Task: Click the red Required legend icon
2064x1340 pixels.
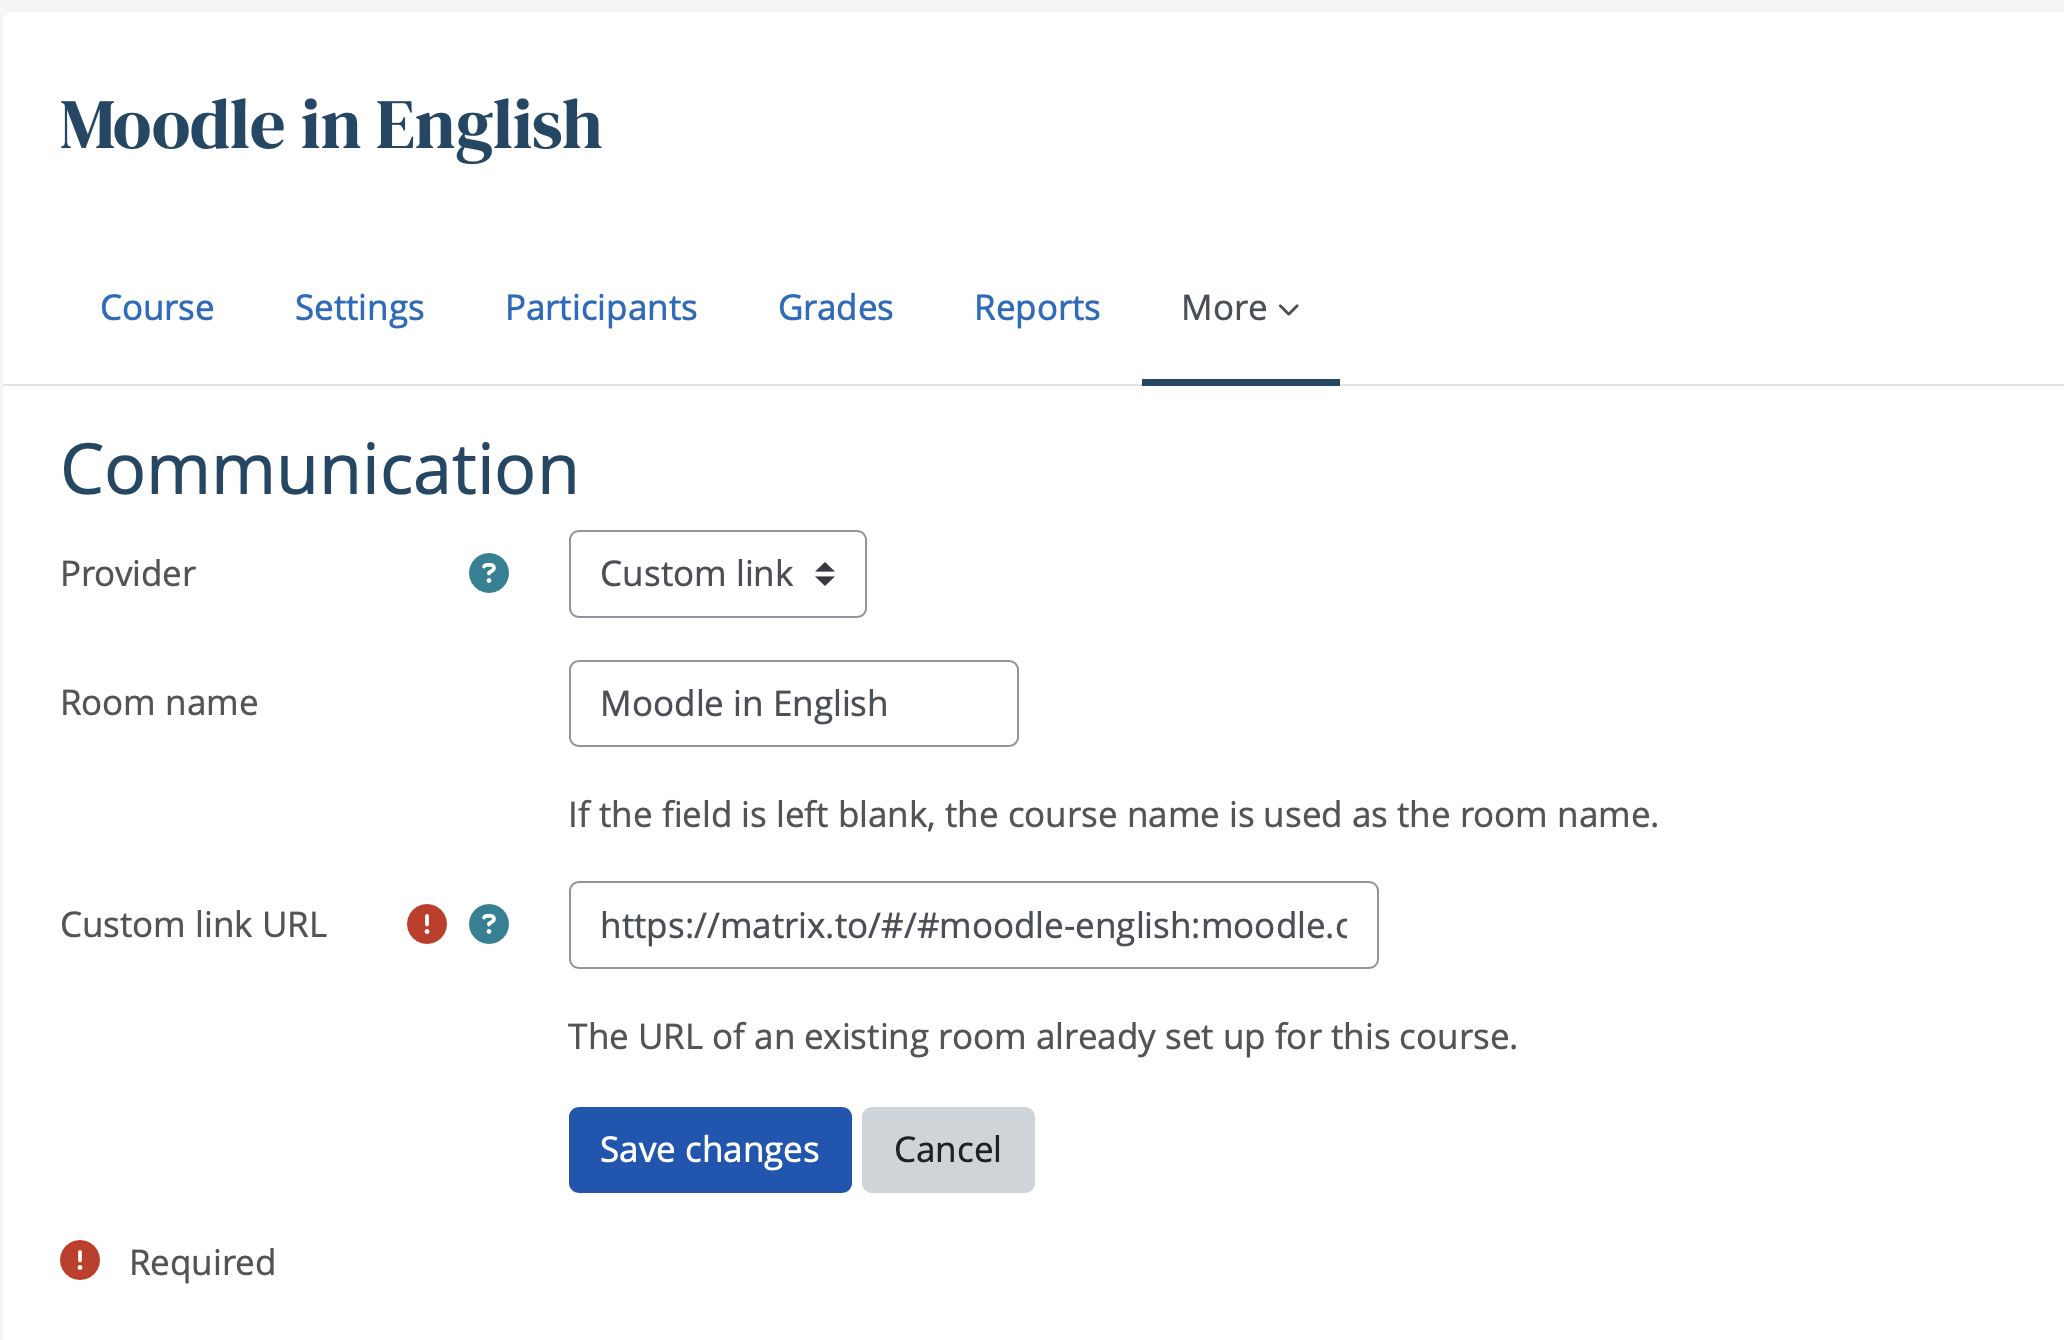Action: 80,1260
